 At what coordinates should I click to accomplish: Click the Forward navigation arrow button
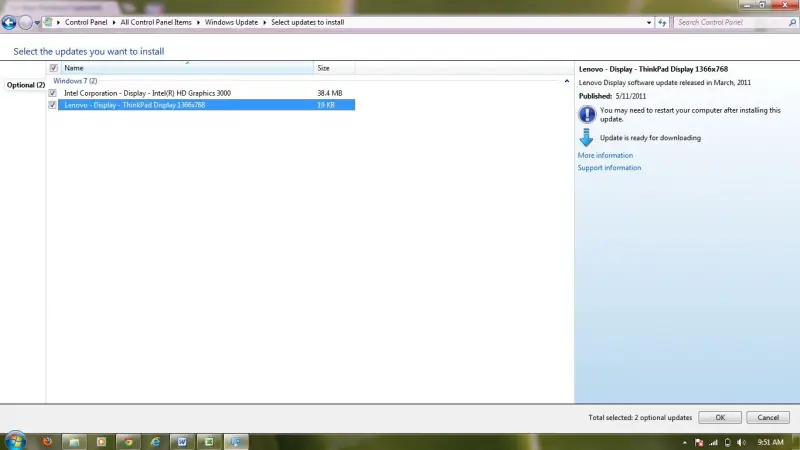coord(25,22)
